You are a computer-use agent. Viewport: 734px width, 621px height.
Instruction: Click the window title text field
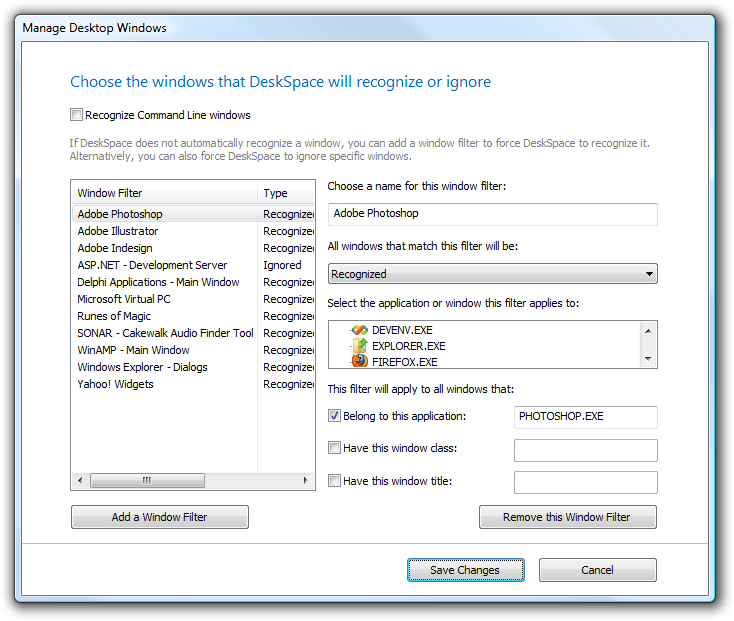coord(586,482)
